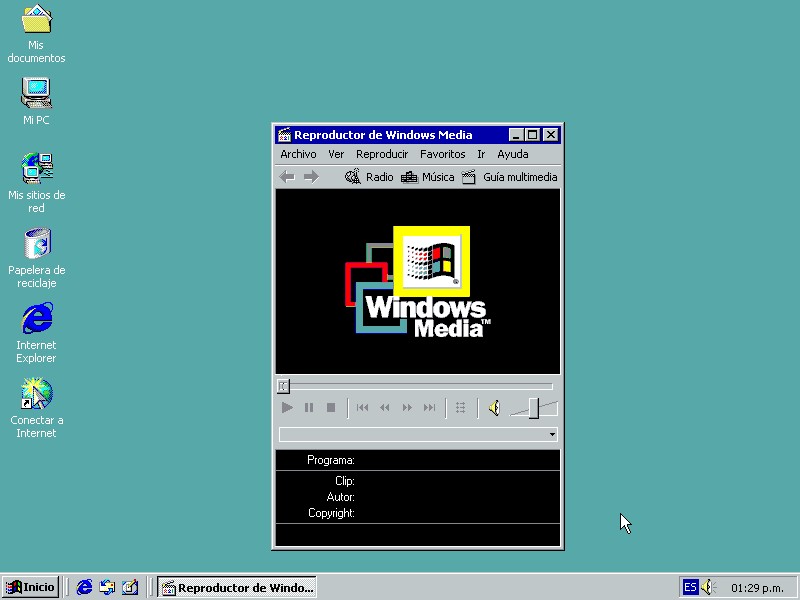
Task: Close the Reproductor de Windows Media window
Action: point(551,135)
